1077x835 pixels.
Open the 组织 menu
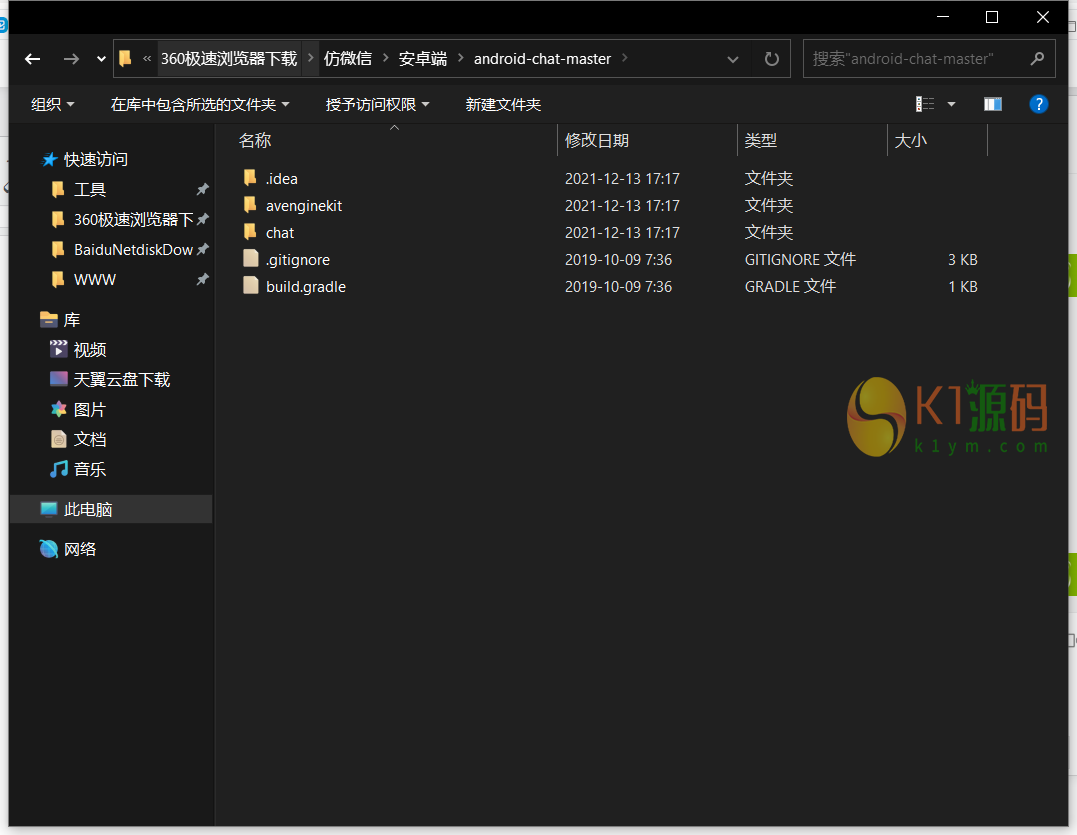(x=53, y=104)
